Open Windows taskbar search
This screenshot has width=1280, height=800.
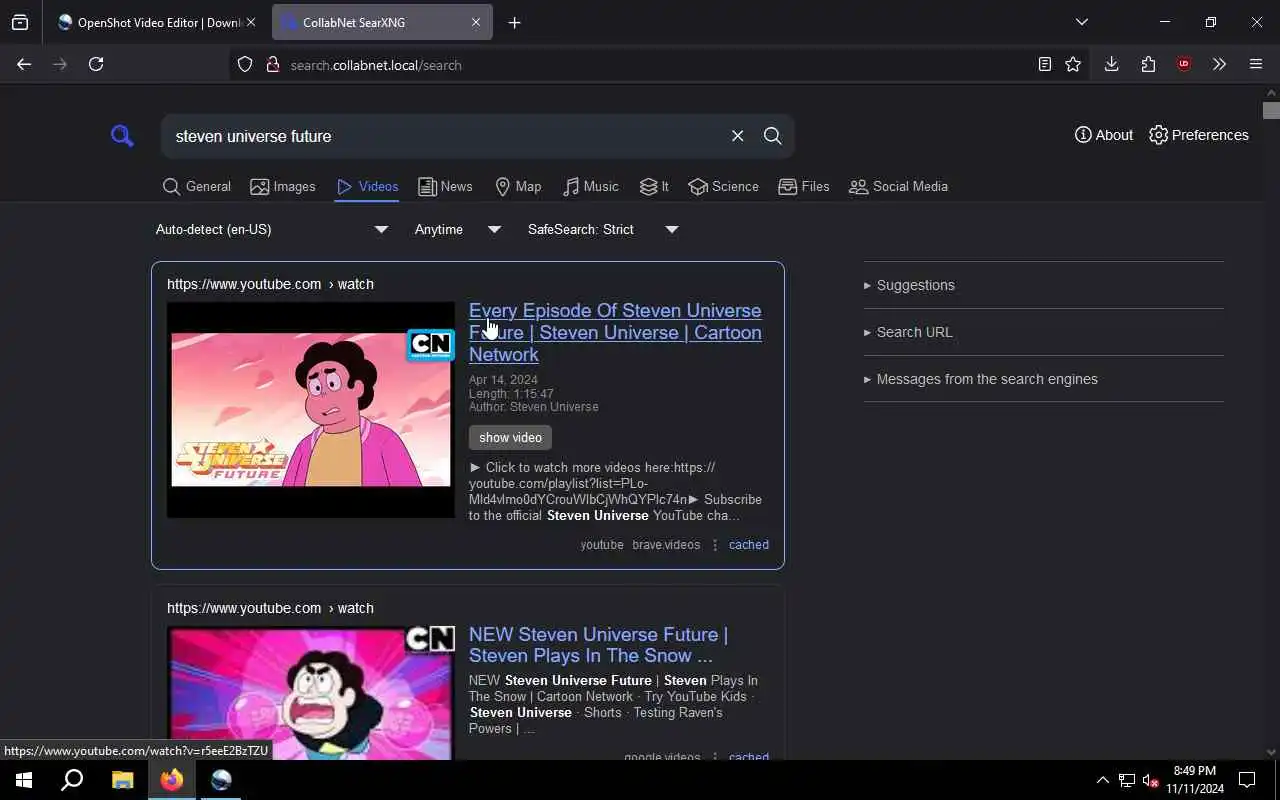(72, 780)
